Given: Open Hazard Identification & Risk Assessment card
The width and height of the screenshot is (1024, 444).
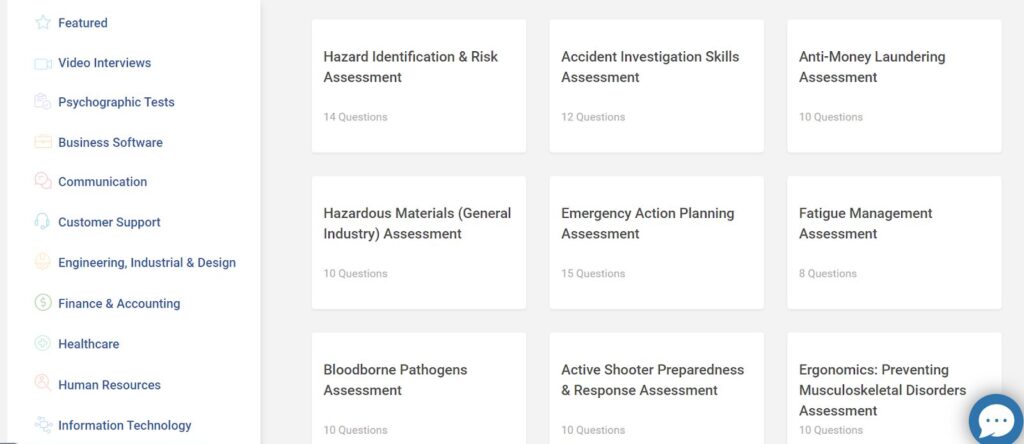Looking at the screenshot, I should [x=419, y=86].
